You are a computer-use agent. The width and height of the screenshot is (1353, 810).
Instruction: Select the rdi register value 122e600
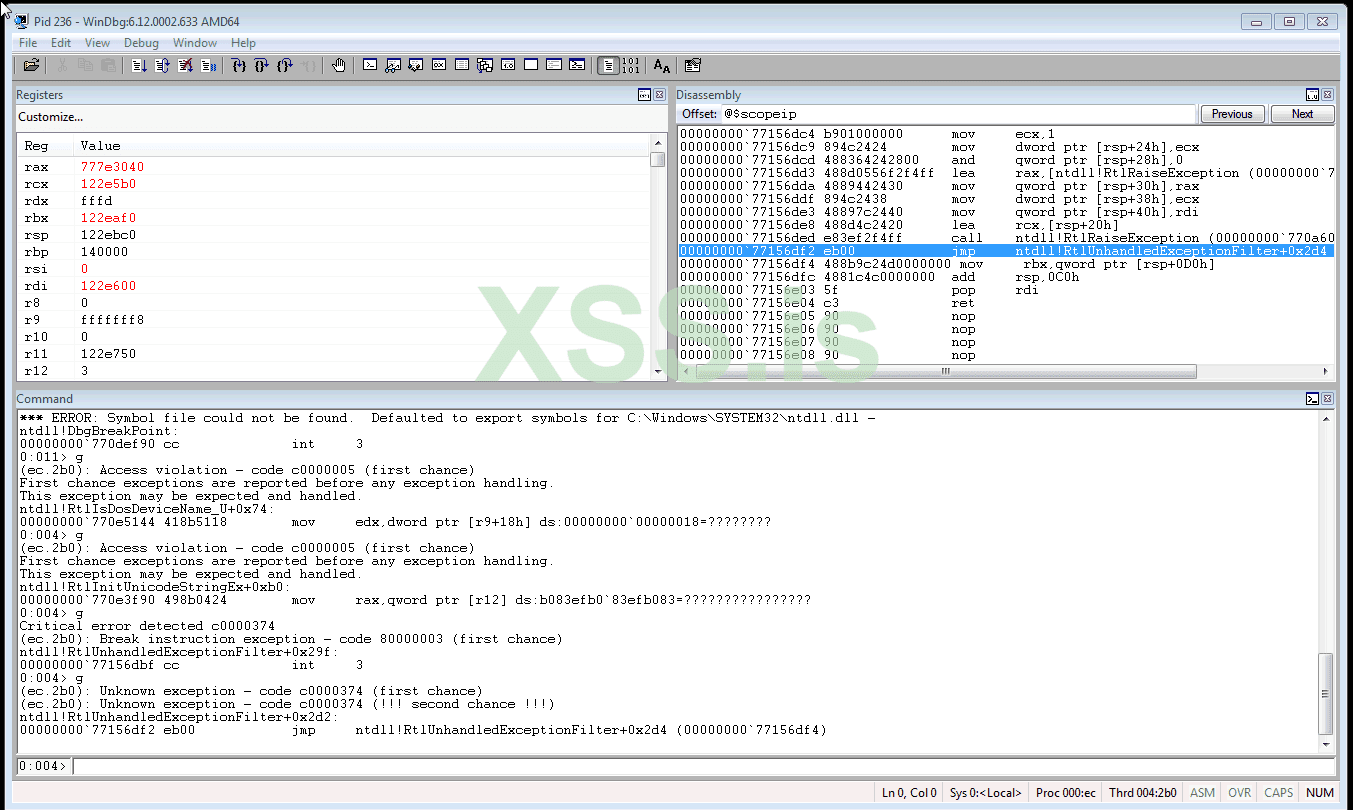[108, 286]
